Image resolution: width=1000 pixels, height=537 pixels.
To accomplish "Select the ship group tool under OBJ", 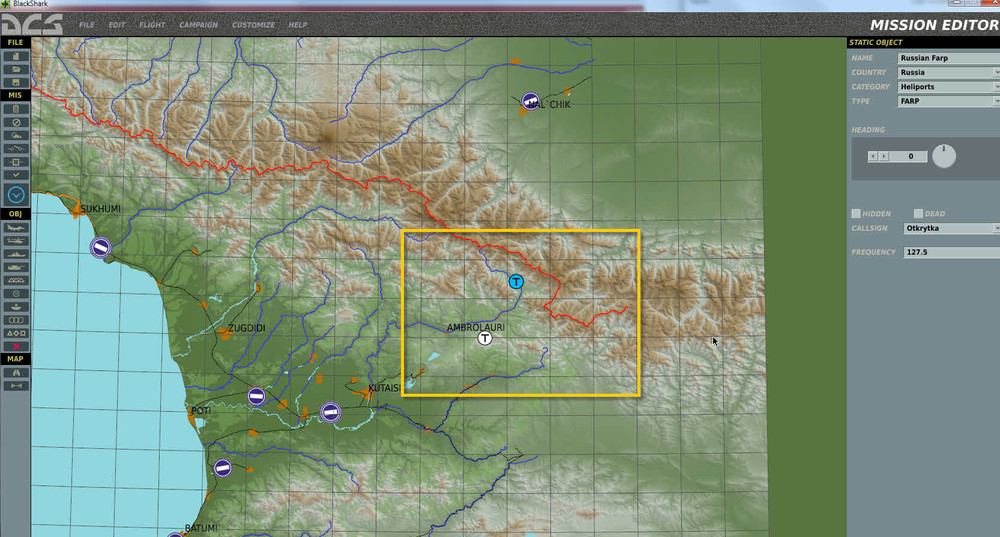I will [16, 254].
